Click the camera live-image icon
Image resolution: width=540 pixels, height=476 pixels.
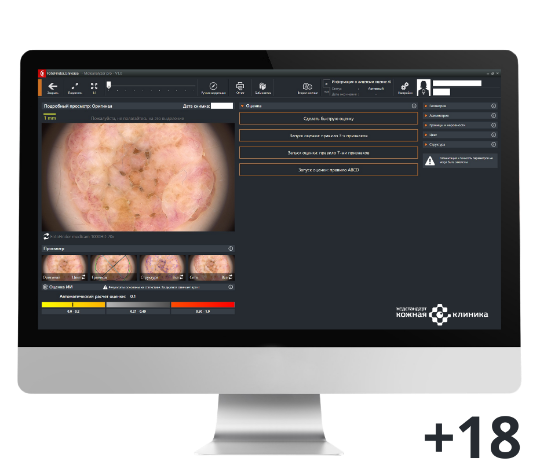(307, 86)
